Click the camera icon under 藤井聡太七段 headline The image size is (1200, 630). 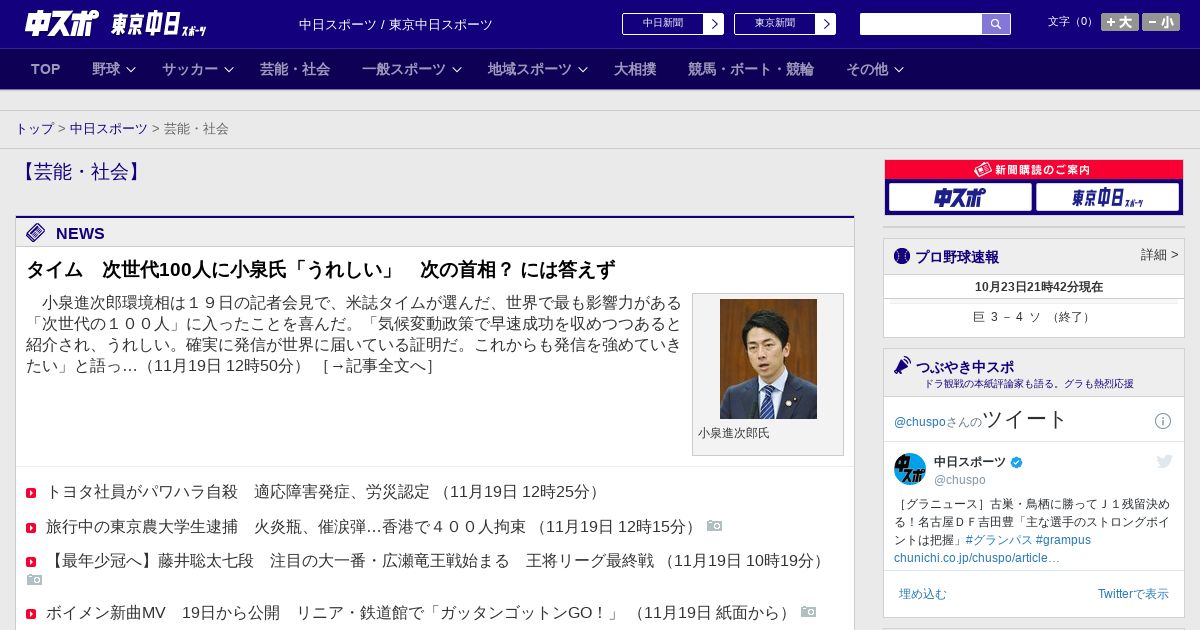(x=34, y=580)
